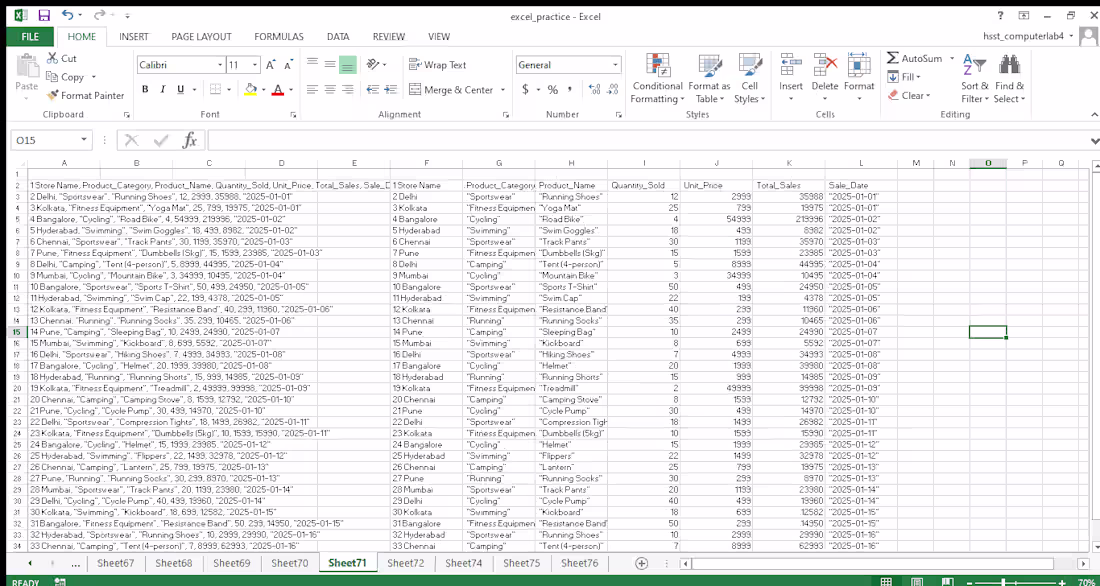Click the Insert Function fx icon
Image resolution: width=1100 pixels, height=586 pixels.
click(x=189, y=140)
